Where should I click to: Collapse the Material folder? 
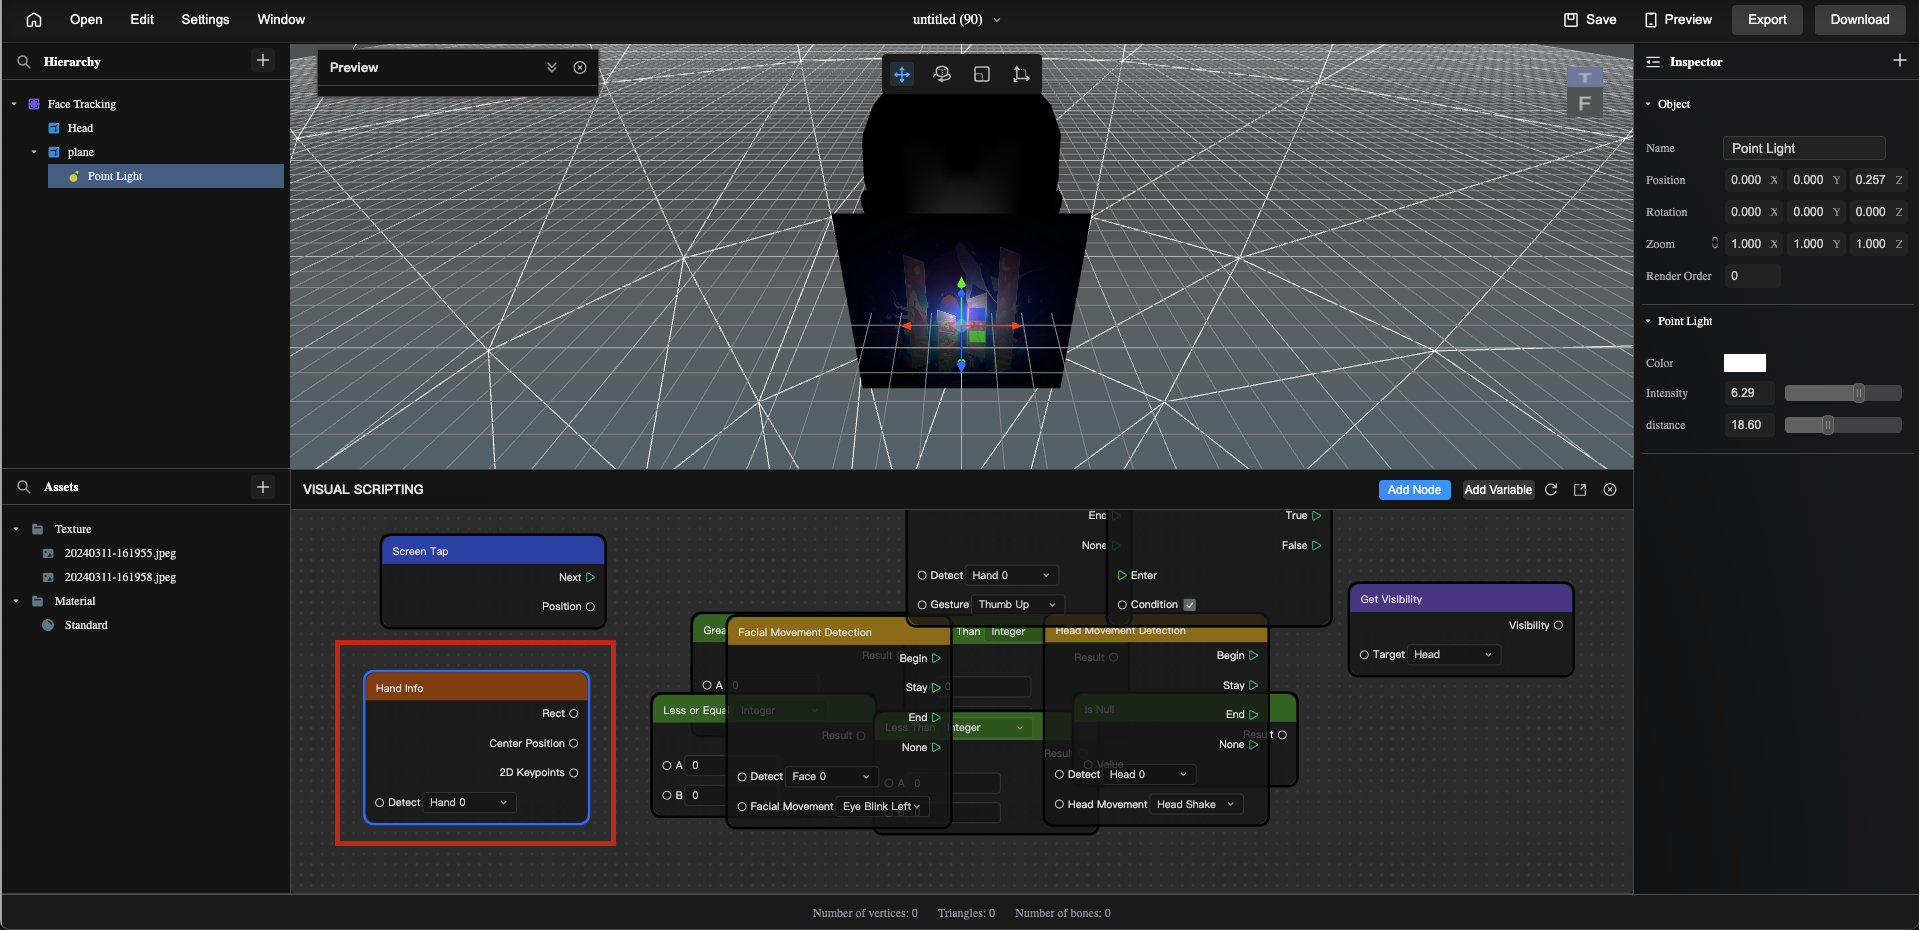pyautogui.click(x=16, y=601)
